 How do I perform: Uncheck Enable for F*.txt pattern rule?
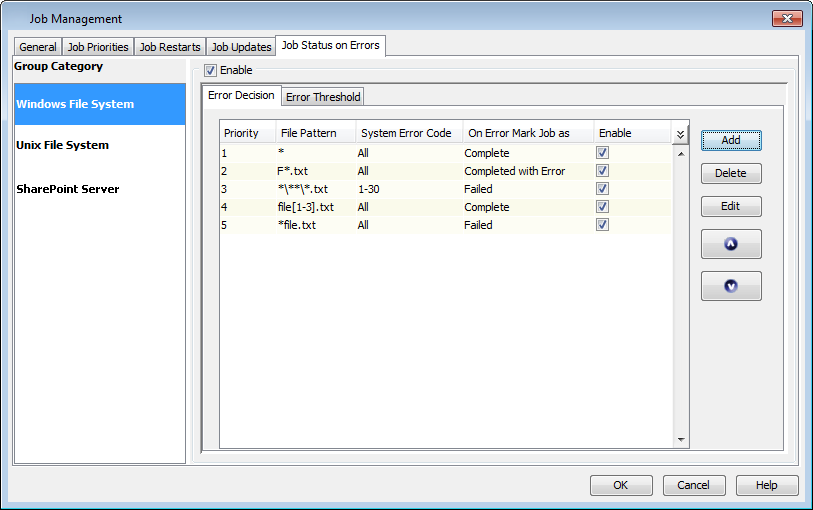(x=602, y=171)
